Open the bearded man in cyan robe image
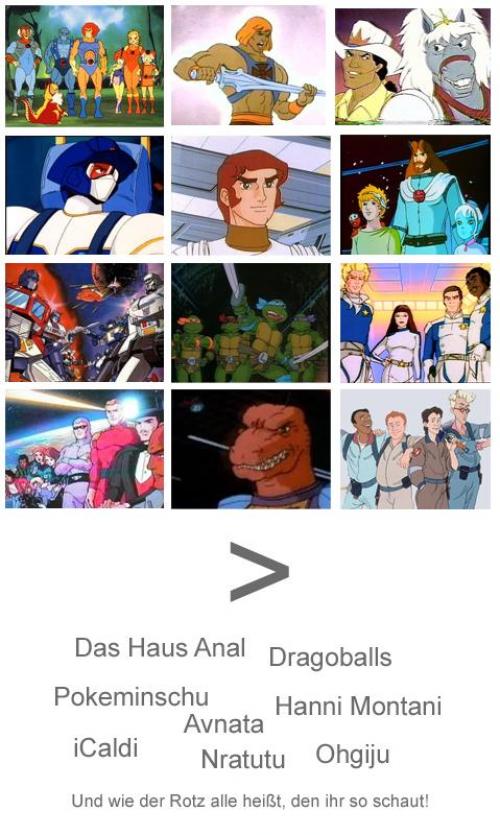Screen dimensions: 500x835 click(415, 194)
